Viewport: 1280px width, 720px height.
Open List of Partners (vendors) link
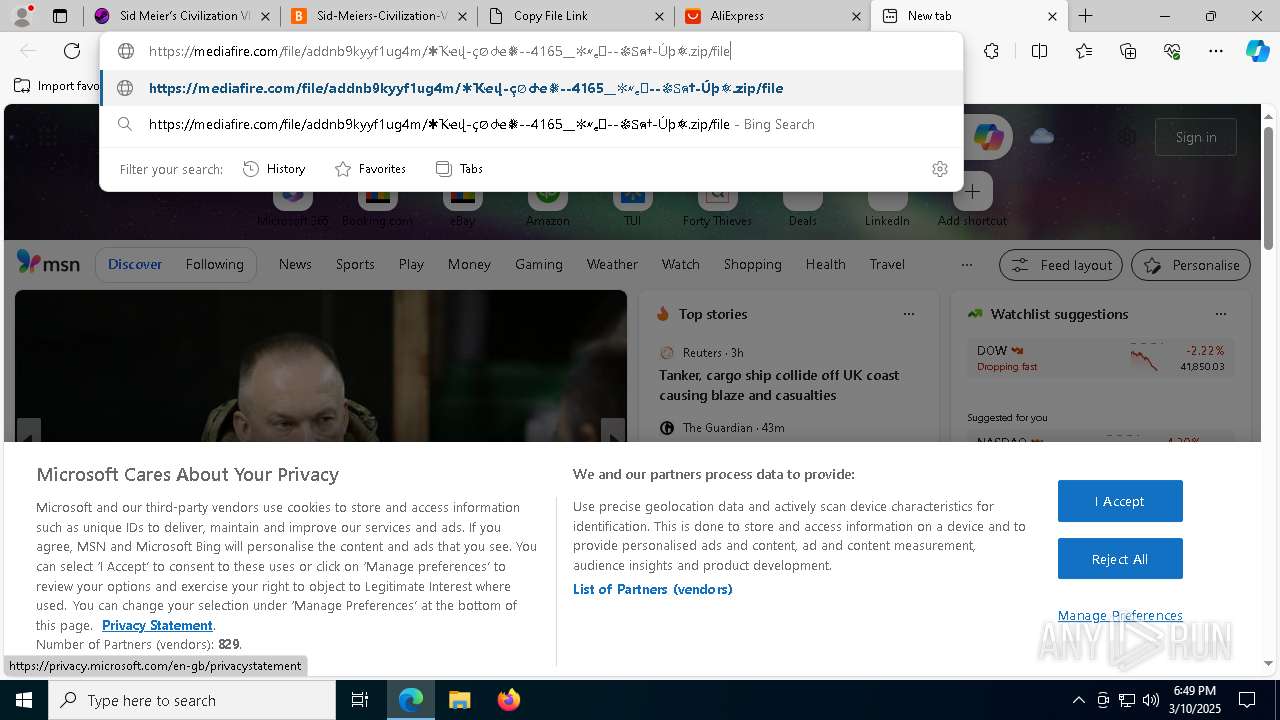coord(652,589)
